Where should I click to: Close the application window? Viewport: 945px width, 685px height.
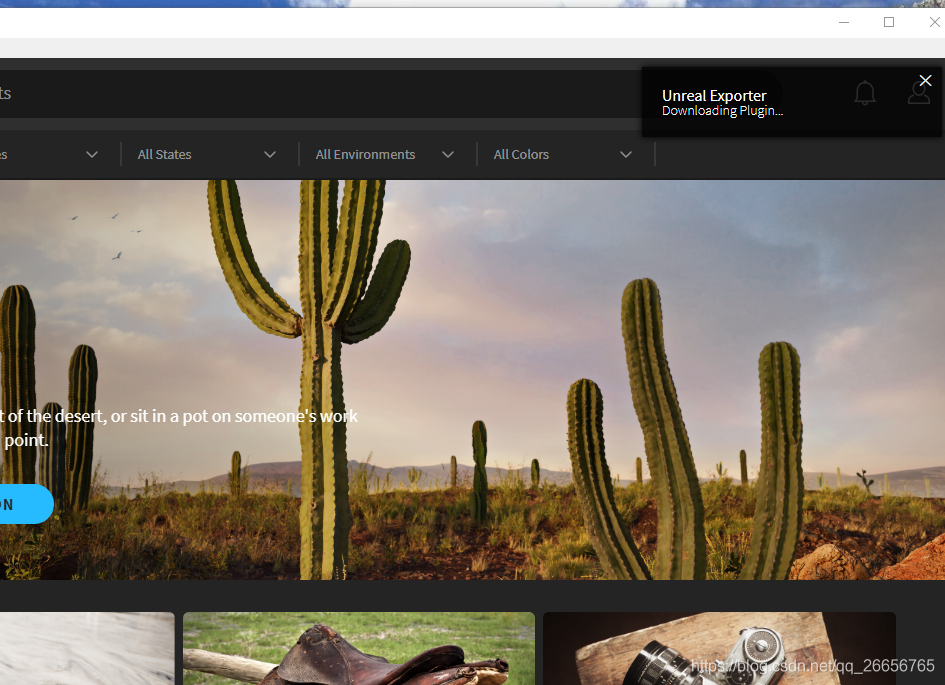934,22
